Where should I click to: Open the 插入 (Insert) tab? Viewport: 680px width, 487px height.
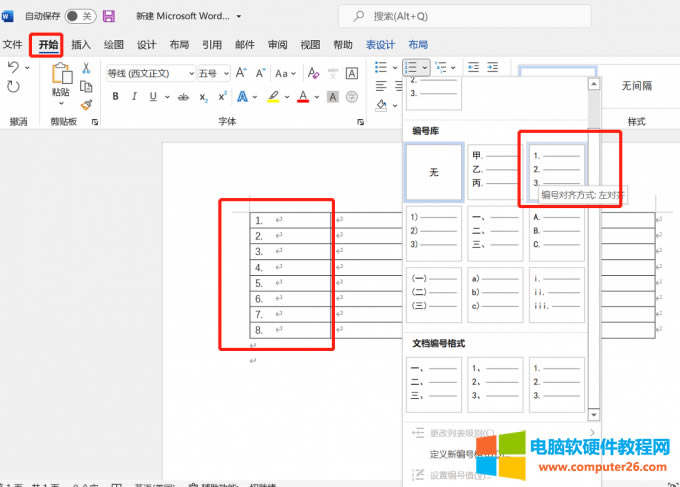[x=81, y=45]
